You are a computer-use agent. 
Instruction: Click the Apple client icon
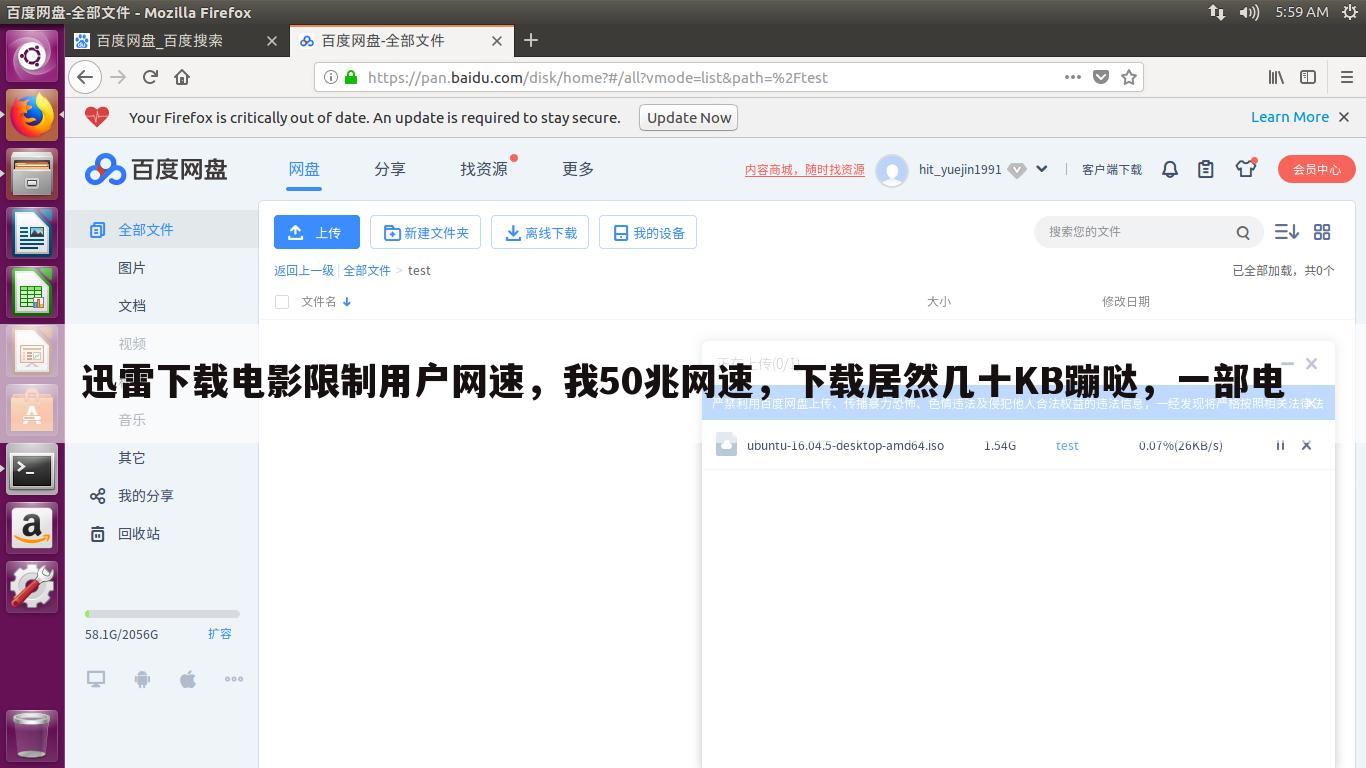pyautogui.click(x=188, y=679)
